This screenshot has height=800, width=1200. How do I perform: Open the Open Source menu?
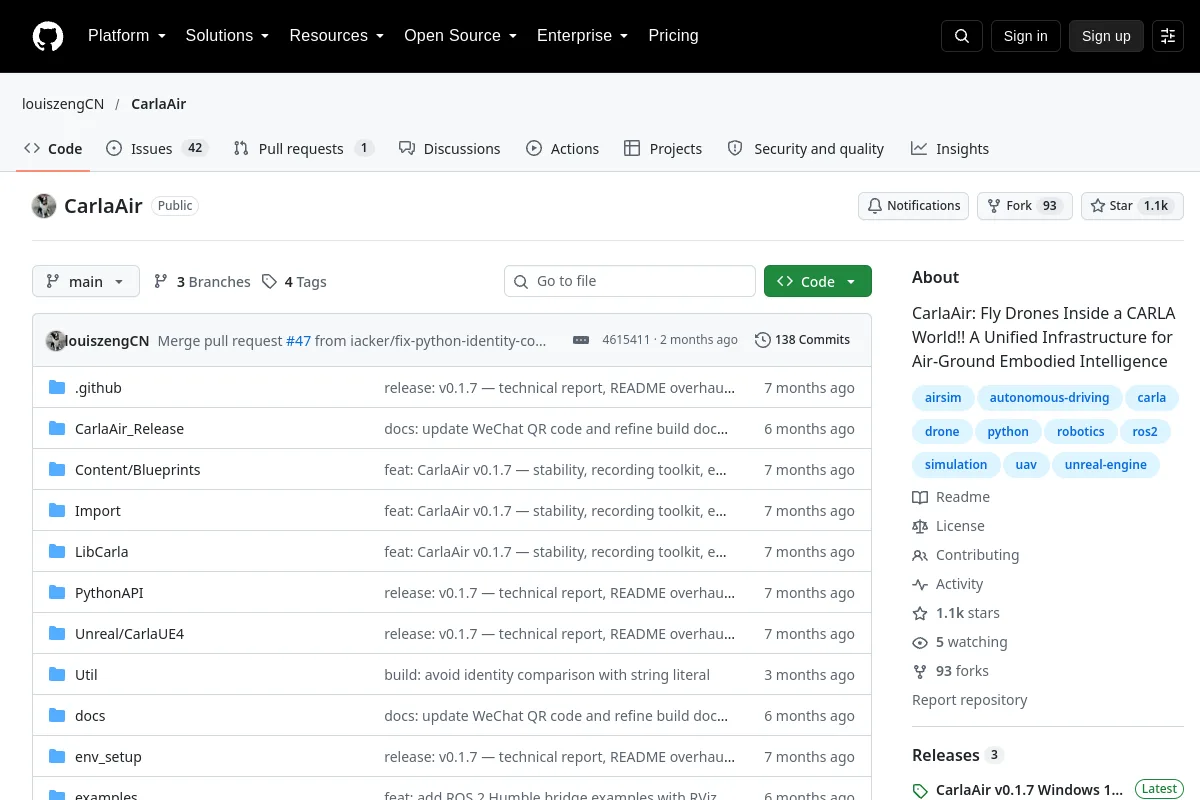click(460, 36)
